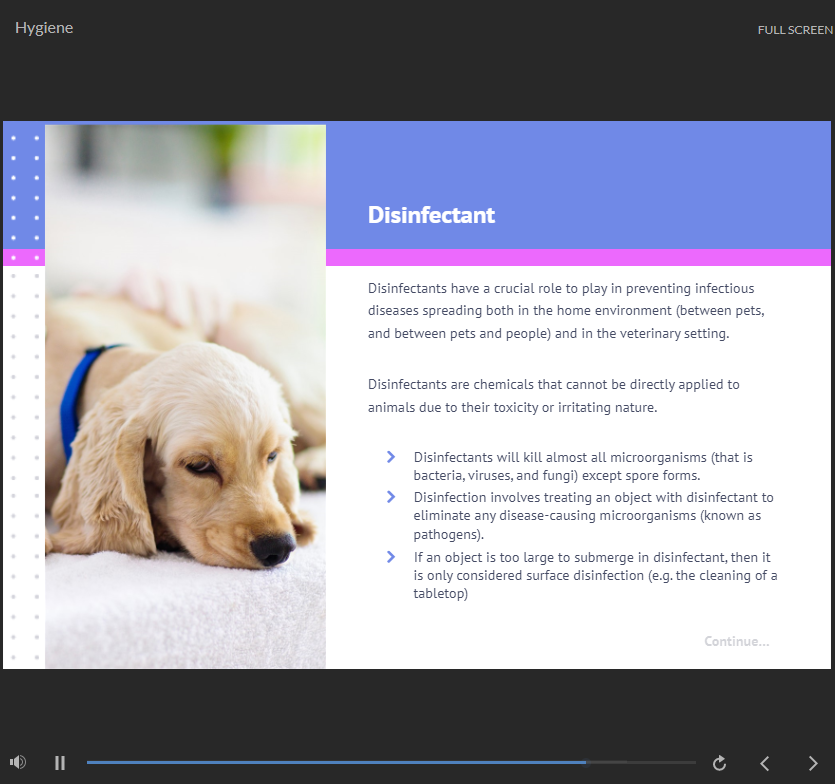Click the bullet text mentioning pathogens

(593, 515)
